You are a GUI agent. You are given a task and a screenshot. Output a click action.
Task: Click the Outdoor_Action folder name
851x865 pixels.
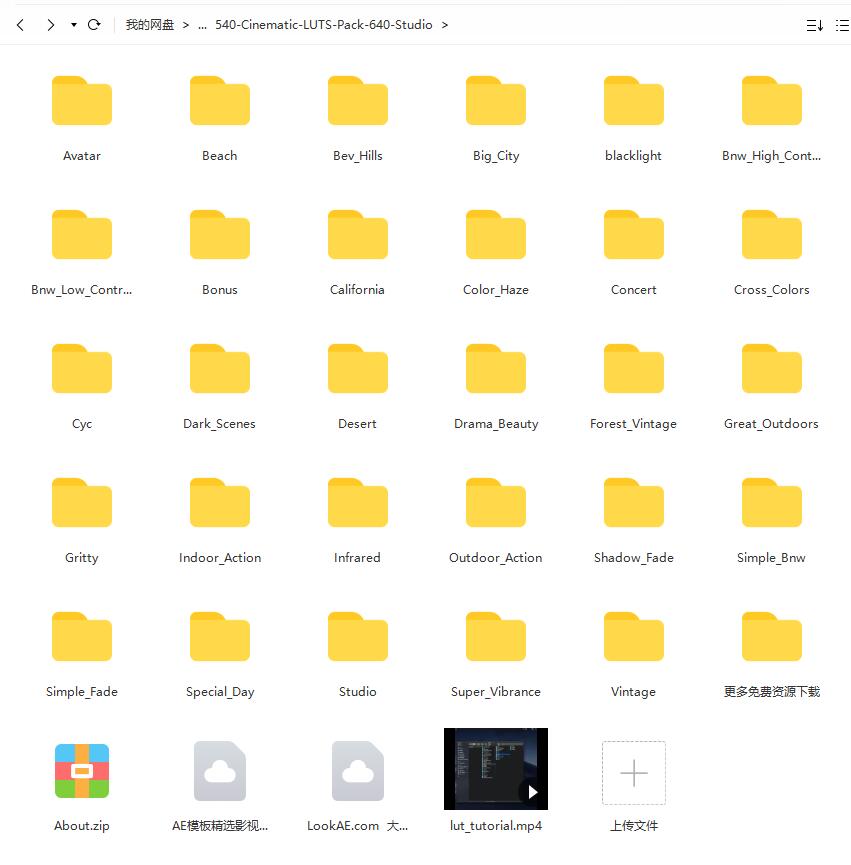[x=496, y=558]
